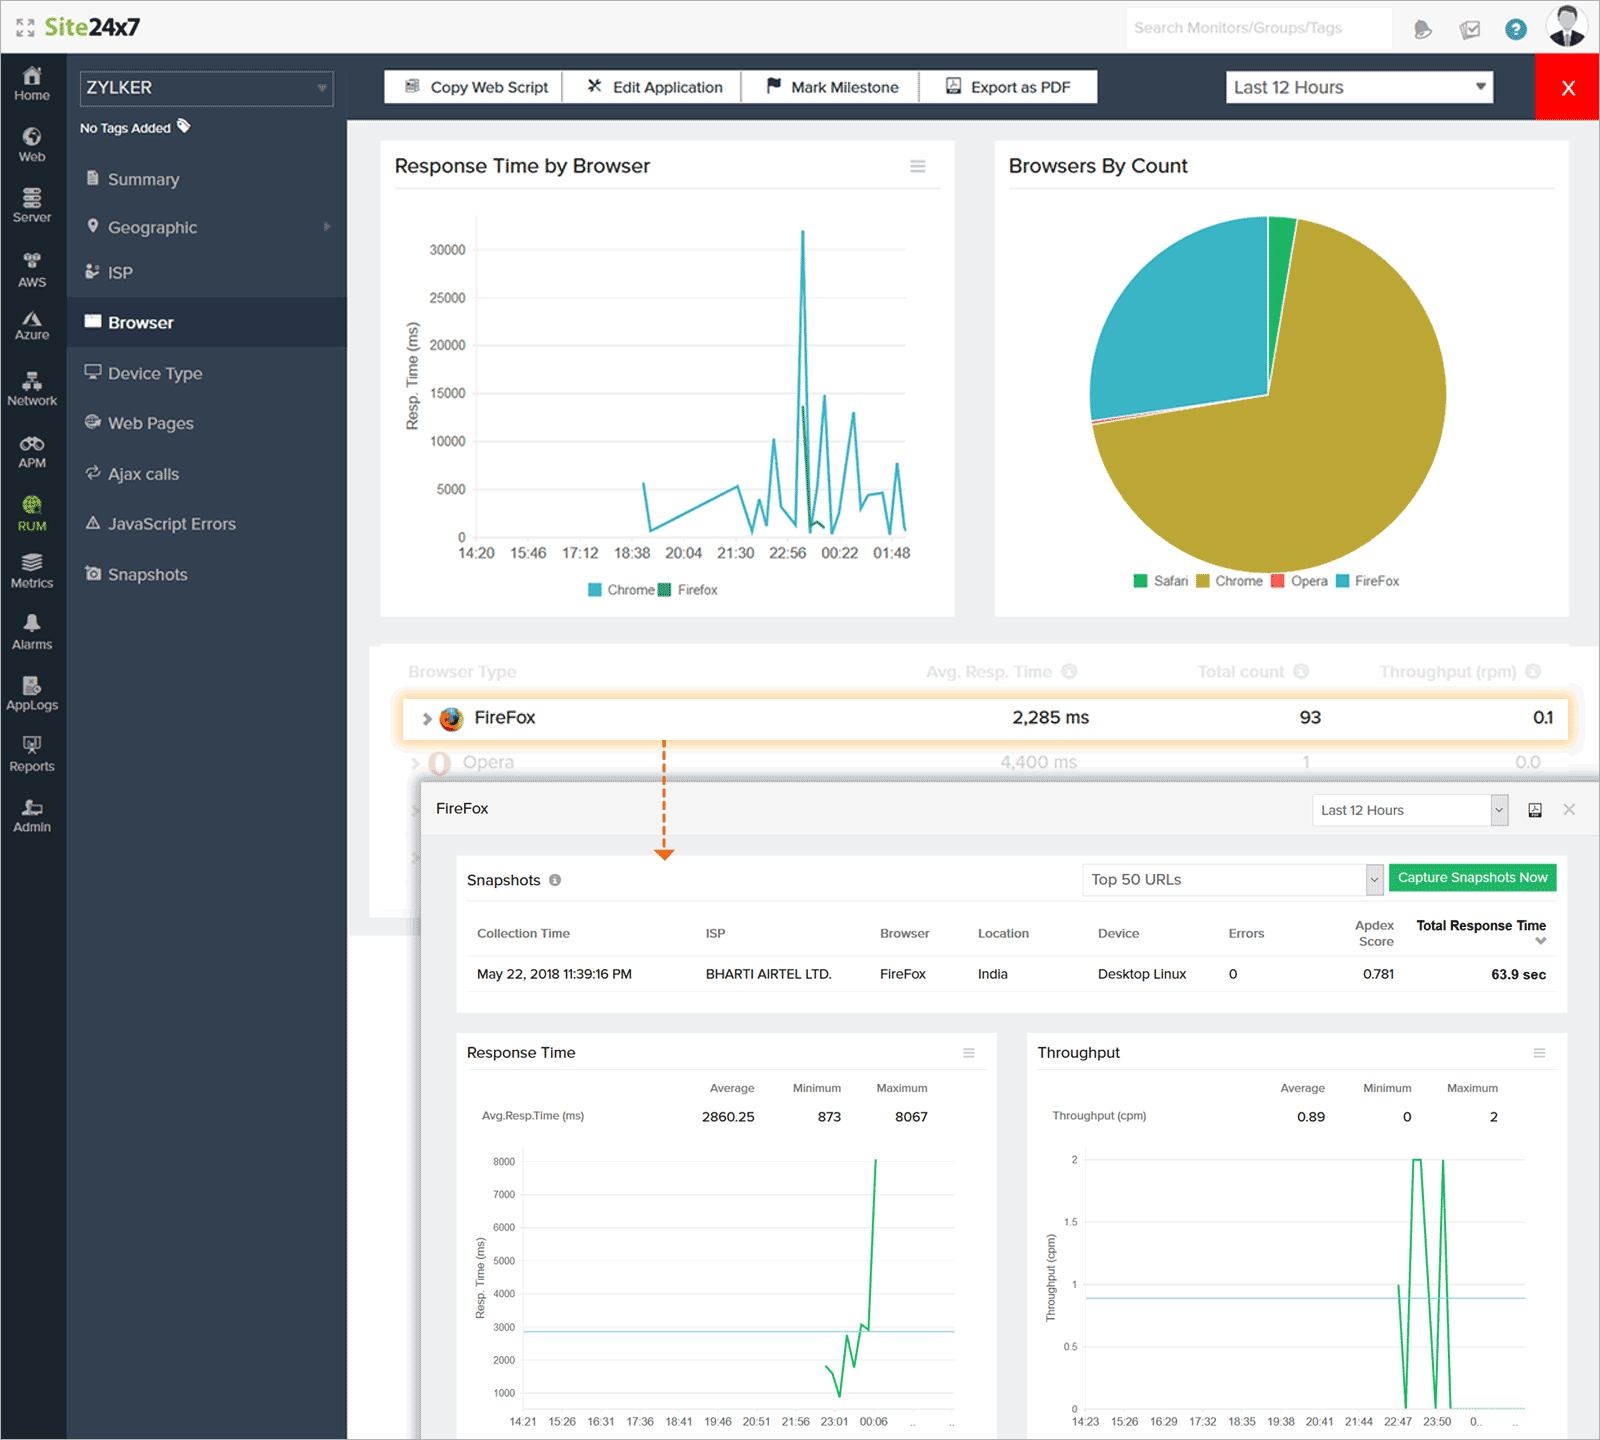Click the Mark Milestone button
The image size is (1600, 1440).
[x=831, y=87]
